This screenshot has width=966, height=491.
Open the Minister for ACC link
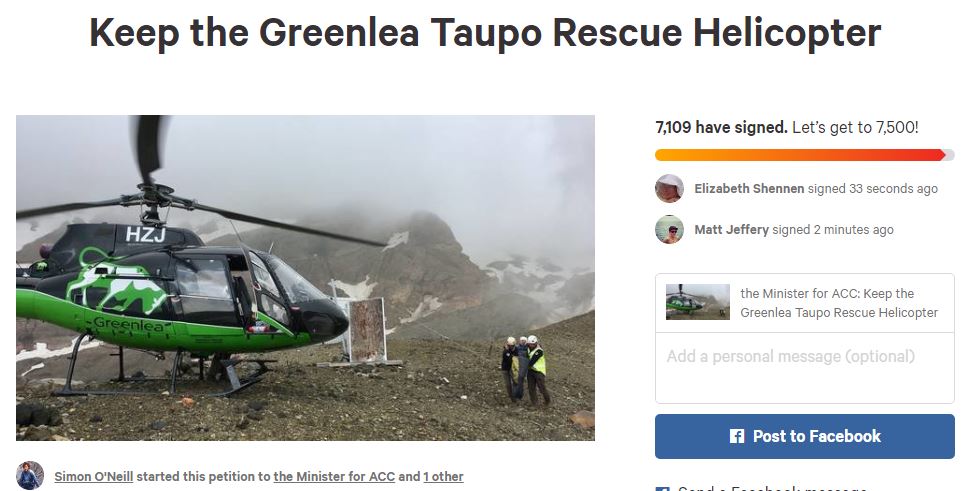coord(334,476)
